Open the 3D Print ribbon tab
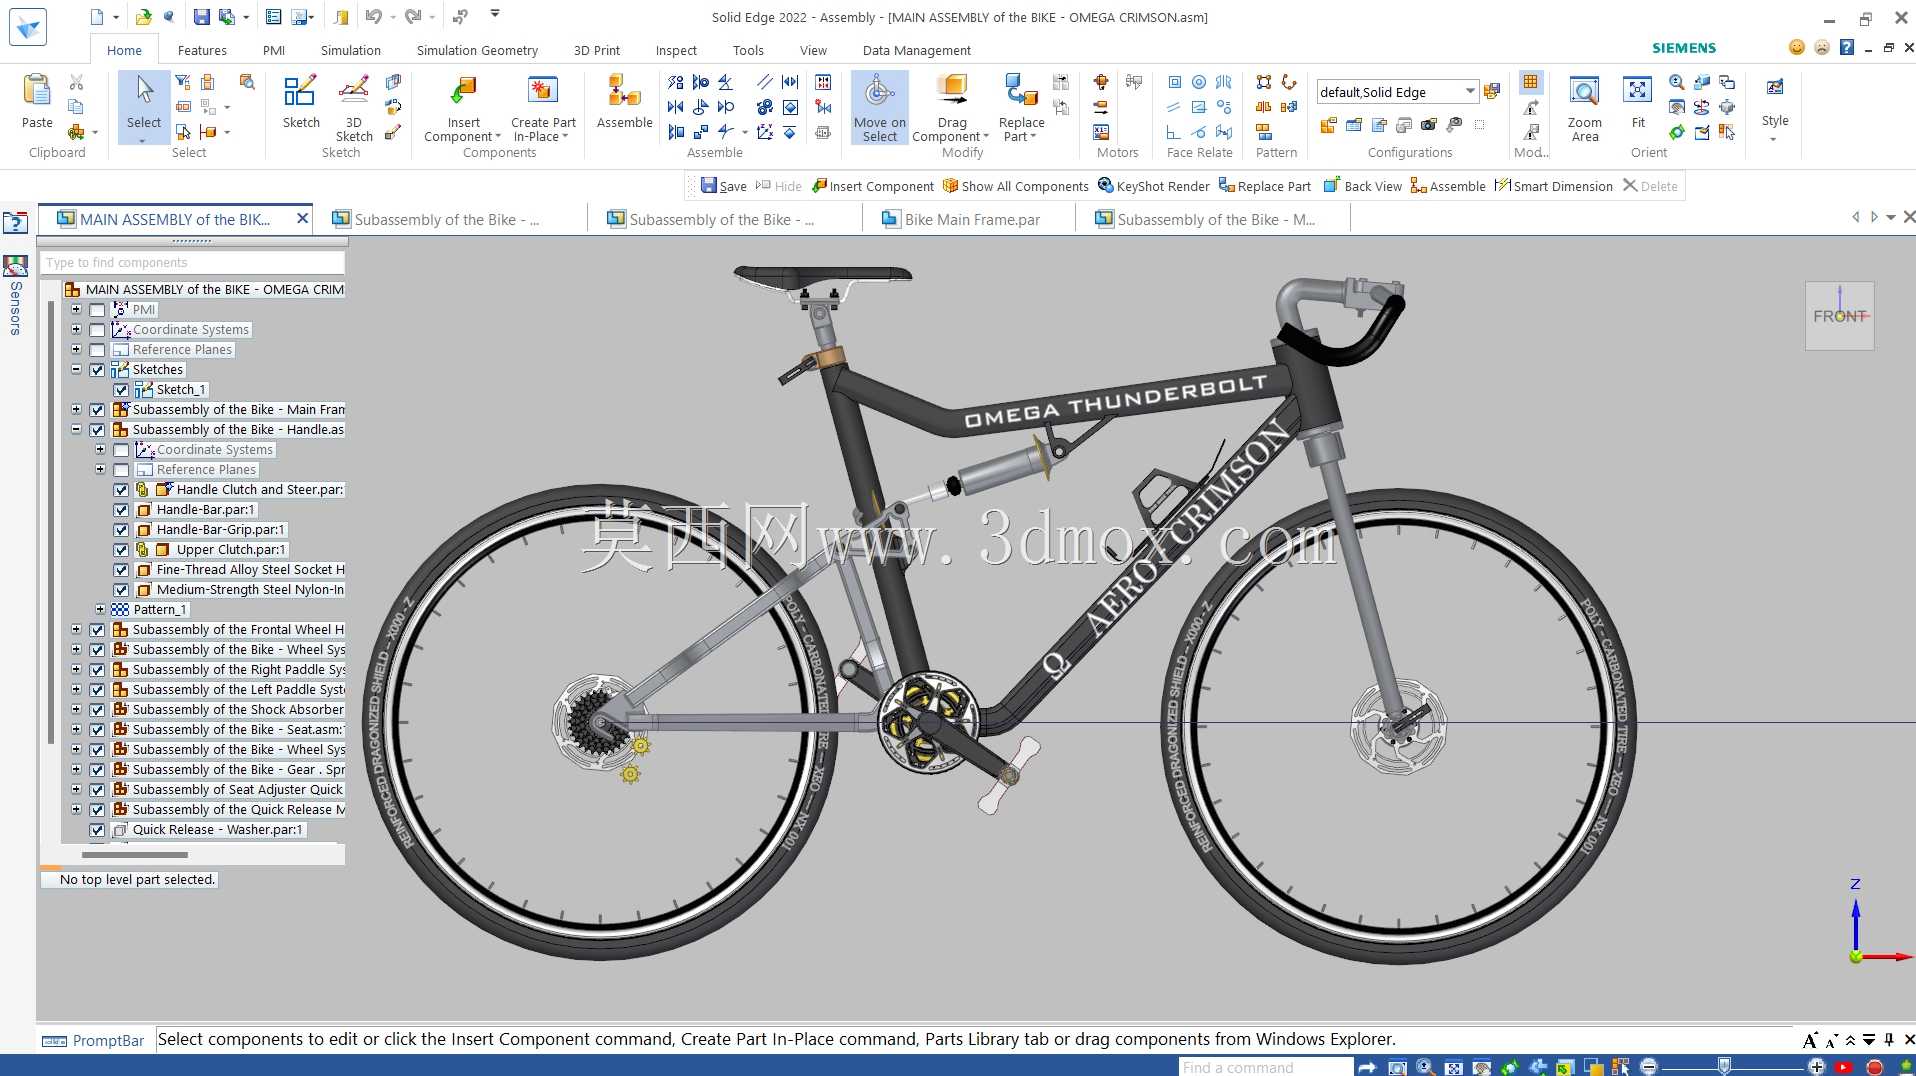Viewport: 1916px width, 1076px height. (x=596, y=50)
